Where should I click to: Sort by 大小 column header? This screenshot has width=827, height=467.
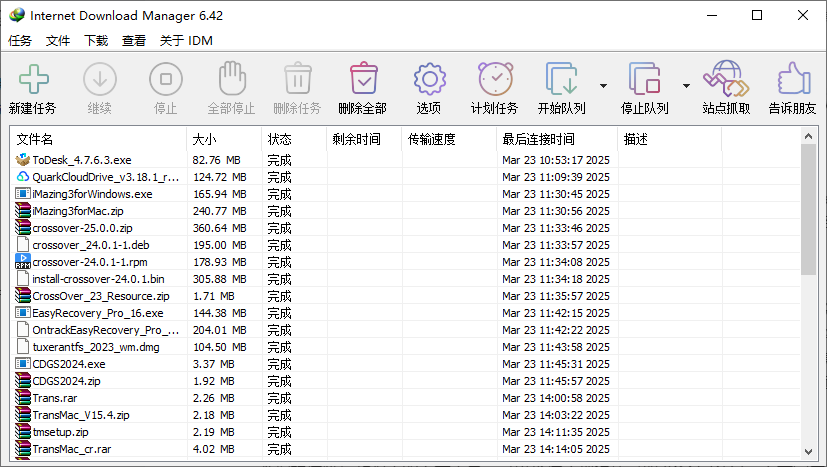pyautogui.click(x=224, y=139)
